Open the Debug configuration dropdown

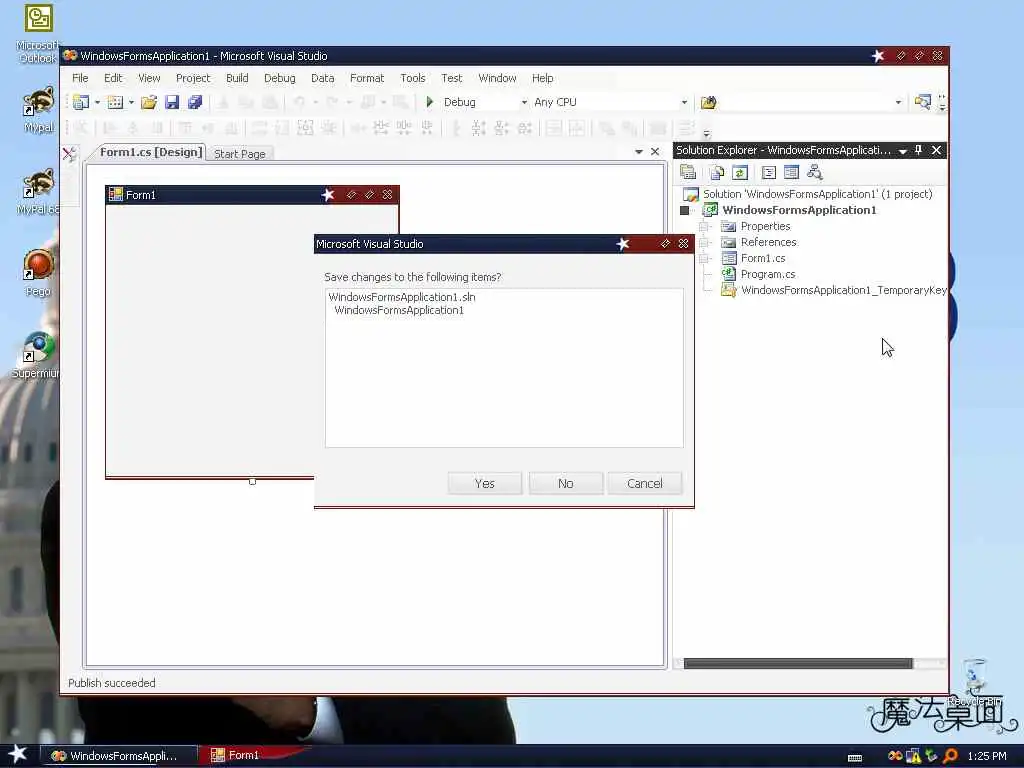tap(524, 102)
